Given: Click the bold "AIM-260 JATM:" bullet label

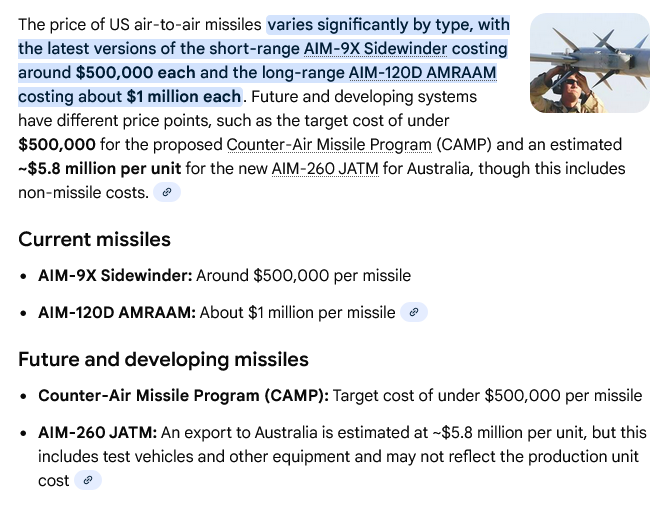Looking at the screenshot, I should click(x=97, y=433).
